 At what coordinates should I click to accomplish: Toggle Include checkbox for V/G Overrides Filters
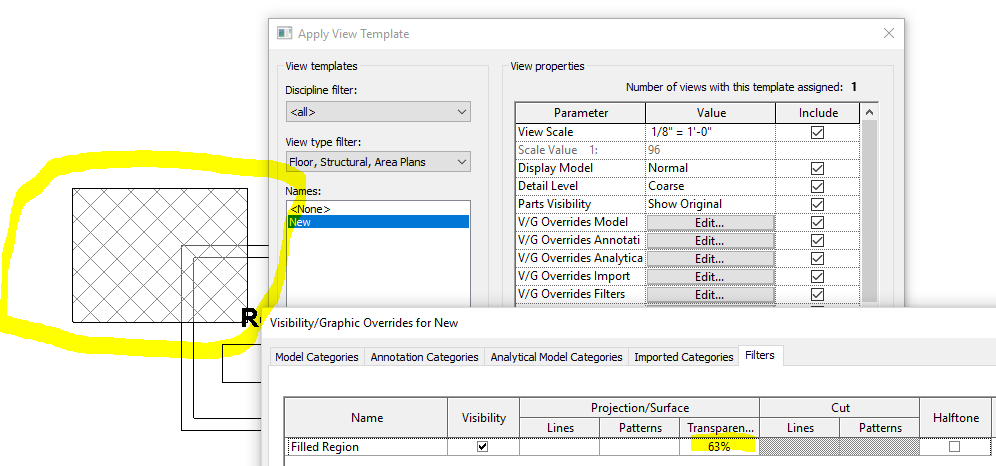tap(817, 294)
